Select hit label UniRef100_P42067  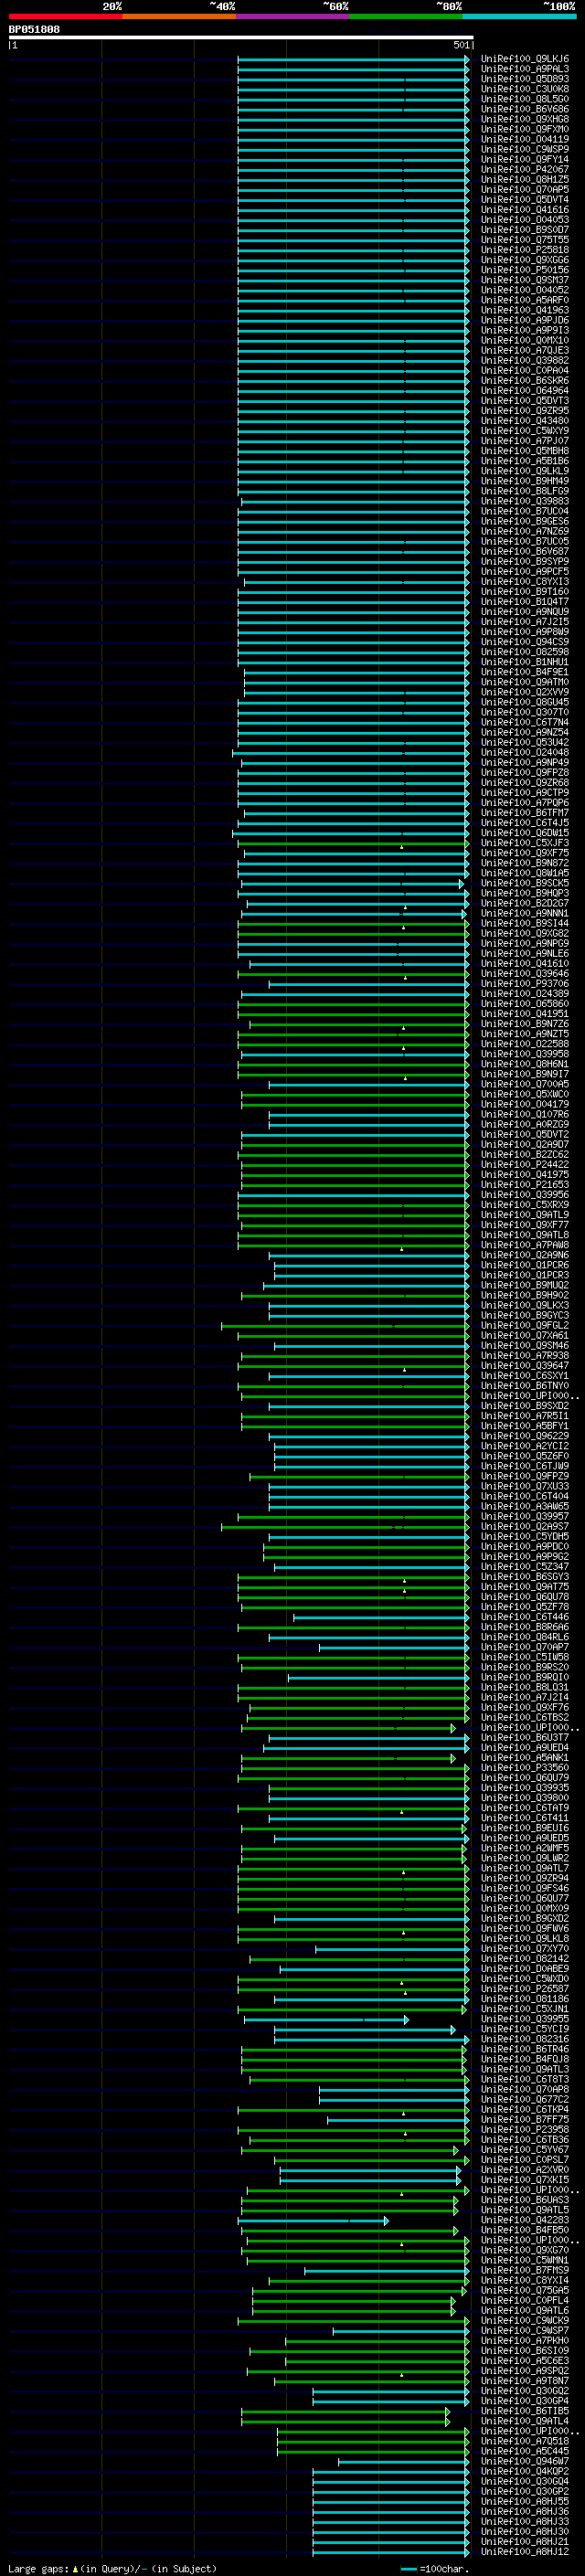525,169
